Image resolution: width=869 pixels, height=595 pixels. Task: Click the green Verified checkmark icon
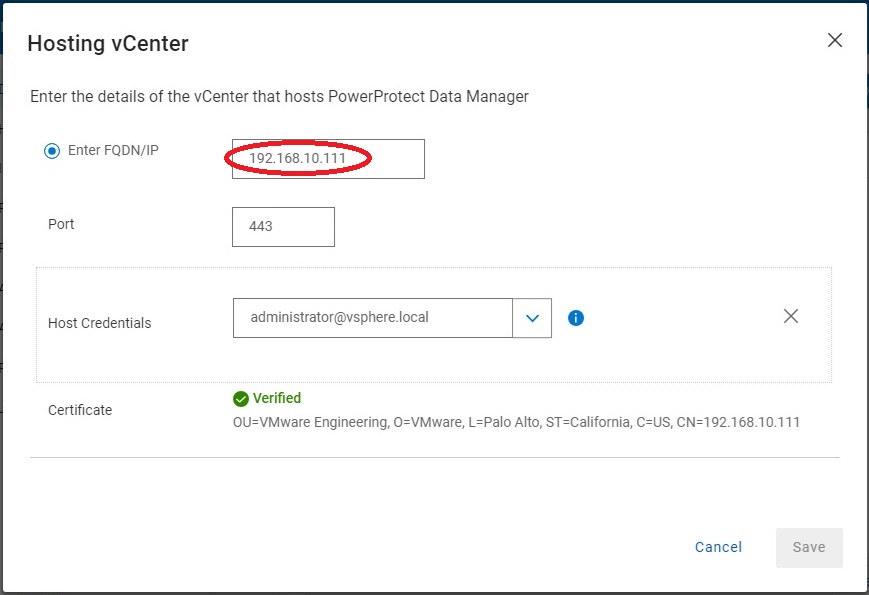point(240,398)
